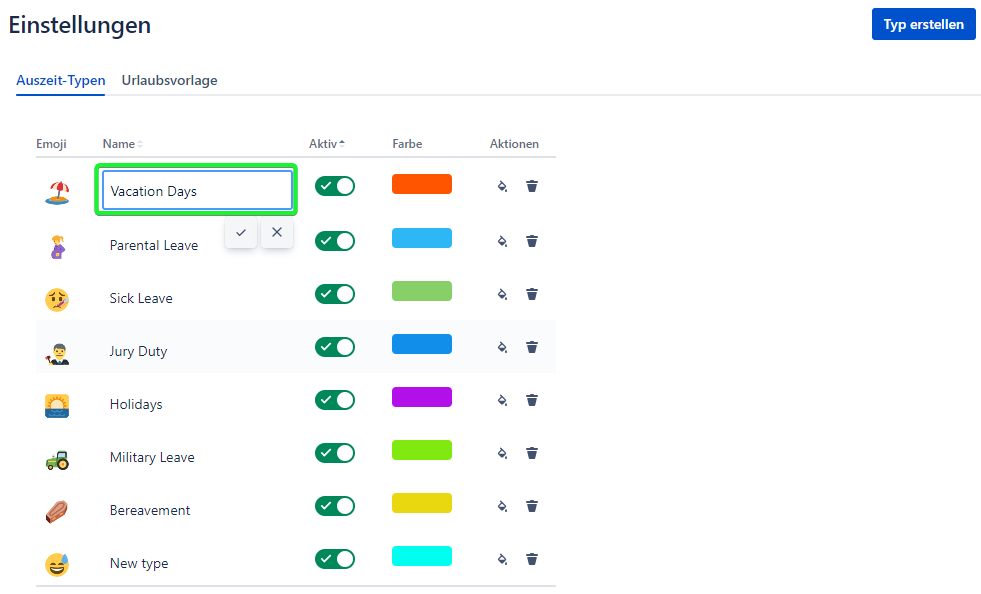The image size is (981, 594).
Task: Sort the table by Name column
Action: point(122,144)
